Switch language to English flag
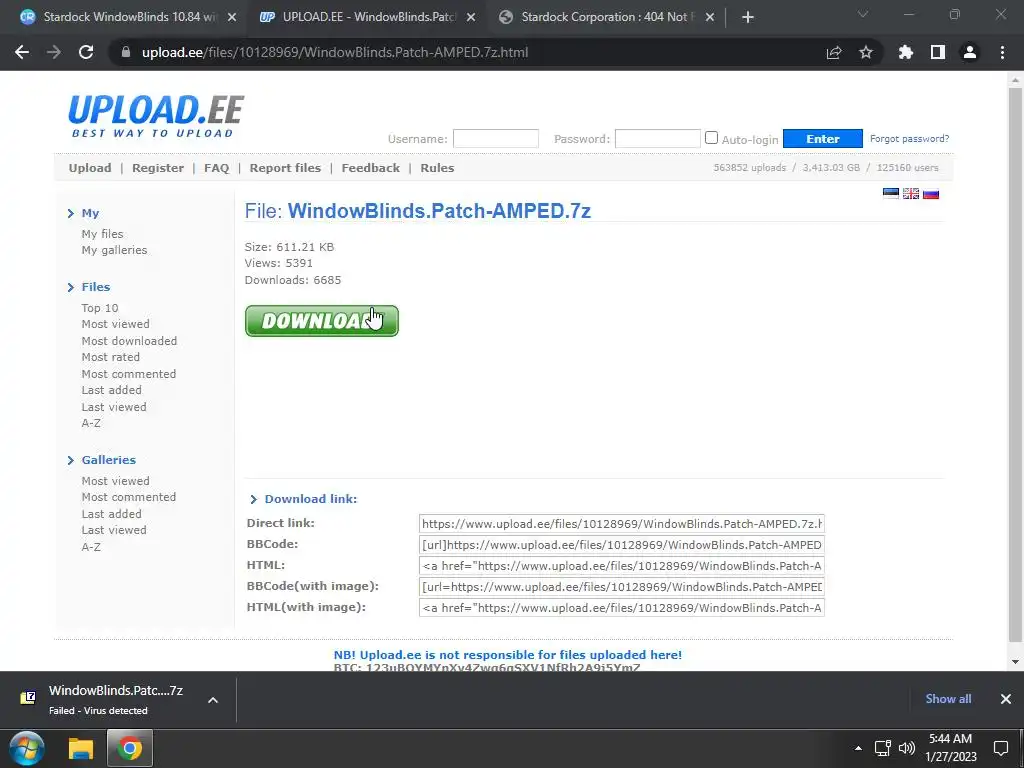This screenshot has width=1024, height=768. [911, 193]
